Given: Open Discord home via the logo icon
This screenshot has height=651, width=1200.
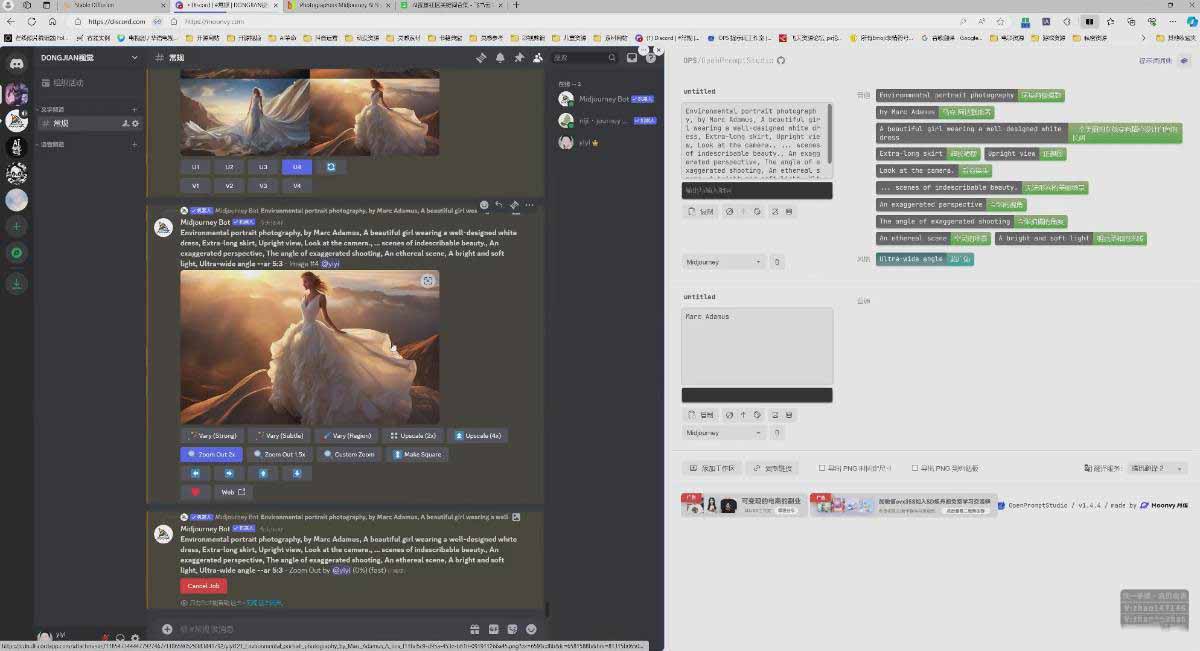Looking at the screenshot, I should click(x=16, y=63).
